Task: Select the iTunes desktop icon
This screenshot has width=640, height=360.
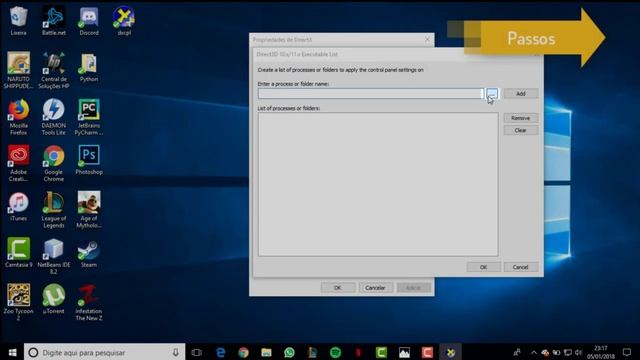Action: 18,207
